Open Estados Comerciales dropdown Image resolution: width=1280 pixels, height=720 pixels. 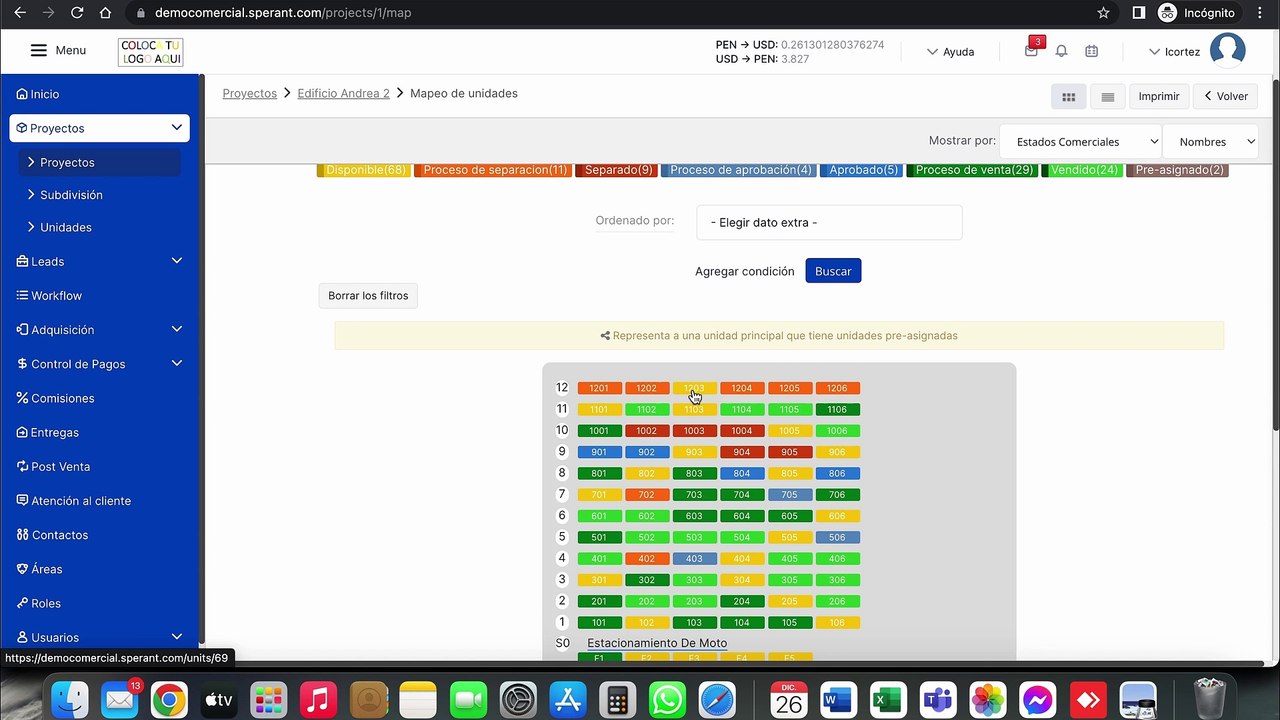tap(1080, 142)
